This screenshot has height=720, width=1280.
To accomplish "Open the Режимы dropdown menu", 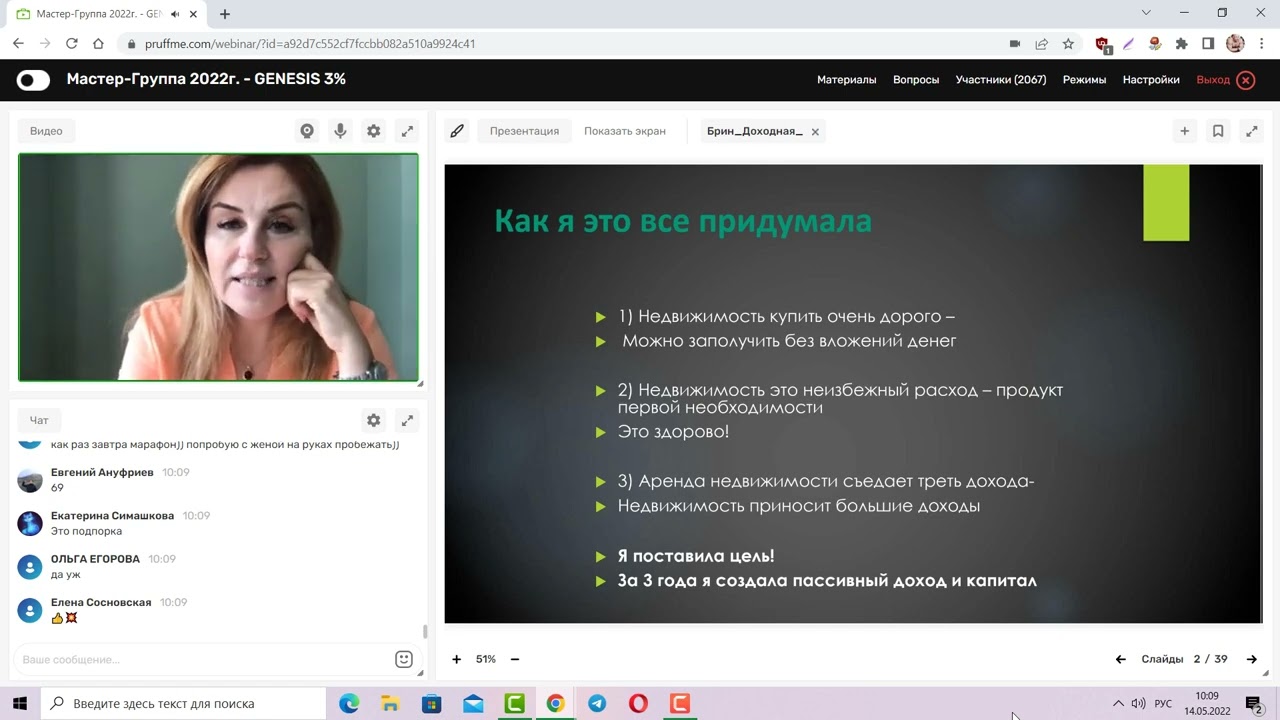I will click(x=1084, y=79).
